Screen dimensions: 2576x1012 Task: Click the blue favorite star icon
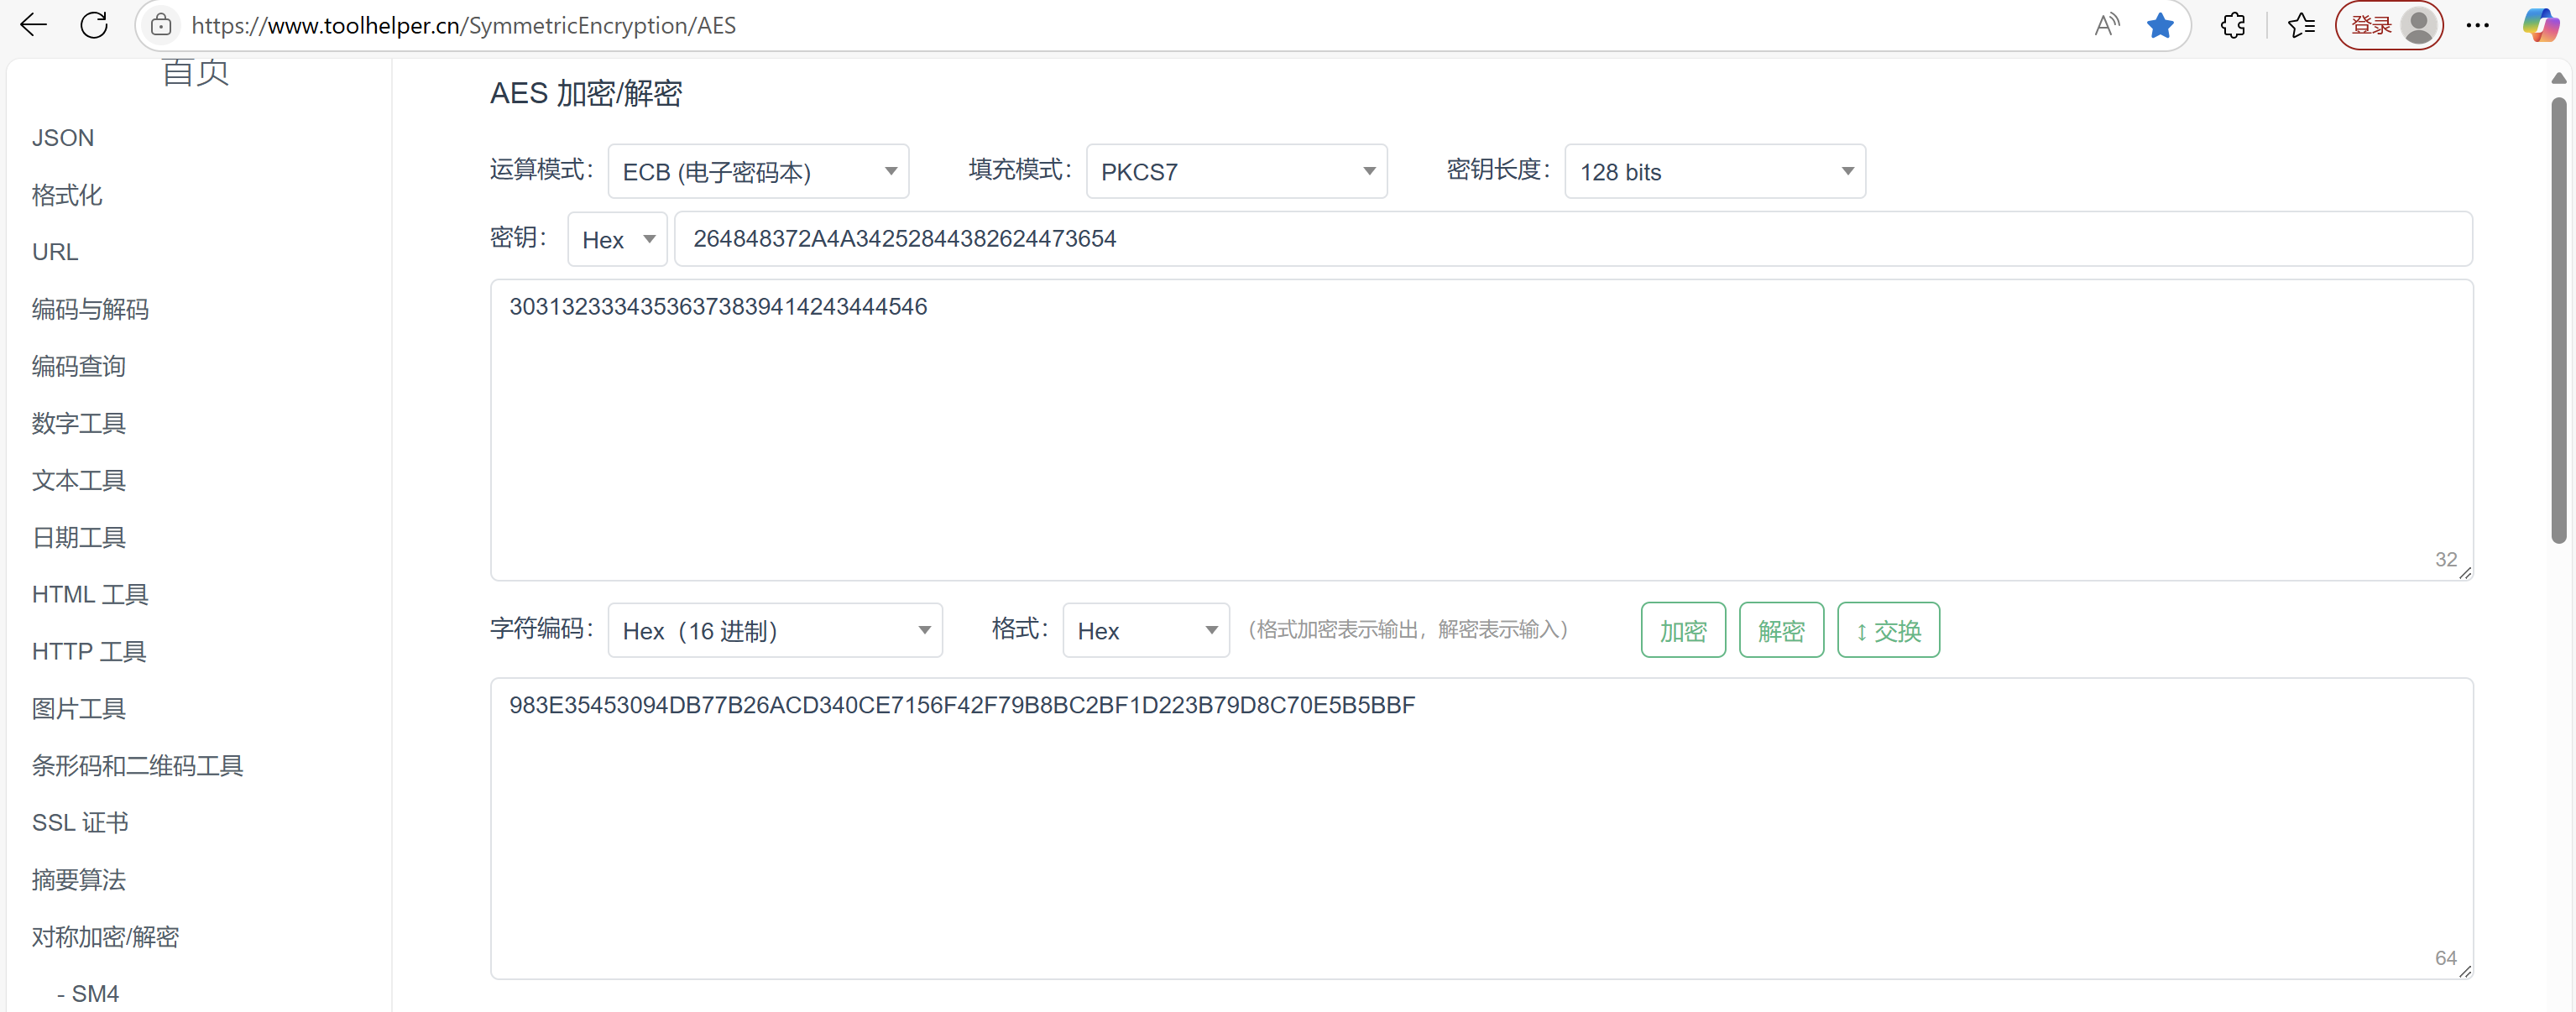pos(2160,25)
